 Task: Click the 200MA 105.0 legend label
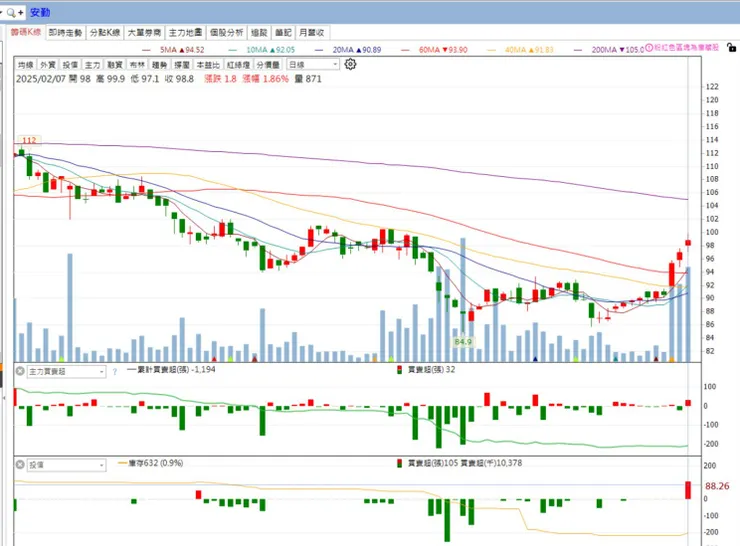point(618,50)
